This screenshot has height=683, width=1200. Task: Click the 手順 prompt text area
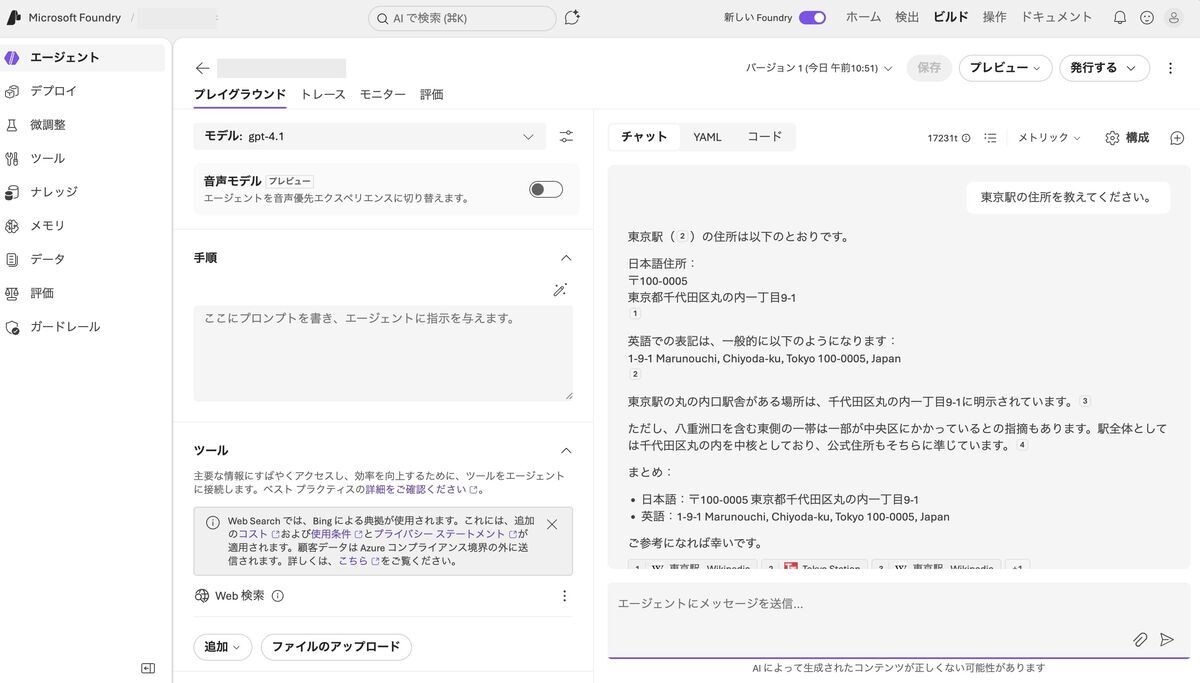(383, 354)
